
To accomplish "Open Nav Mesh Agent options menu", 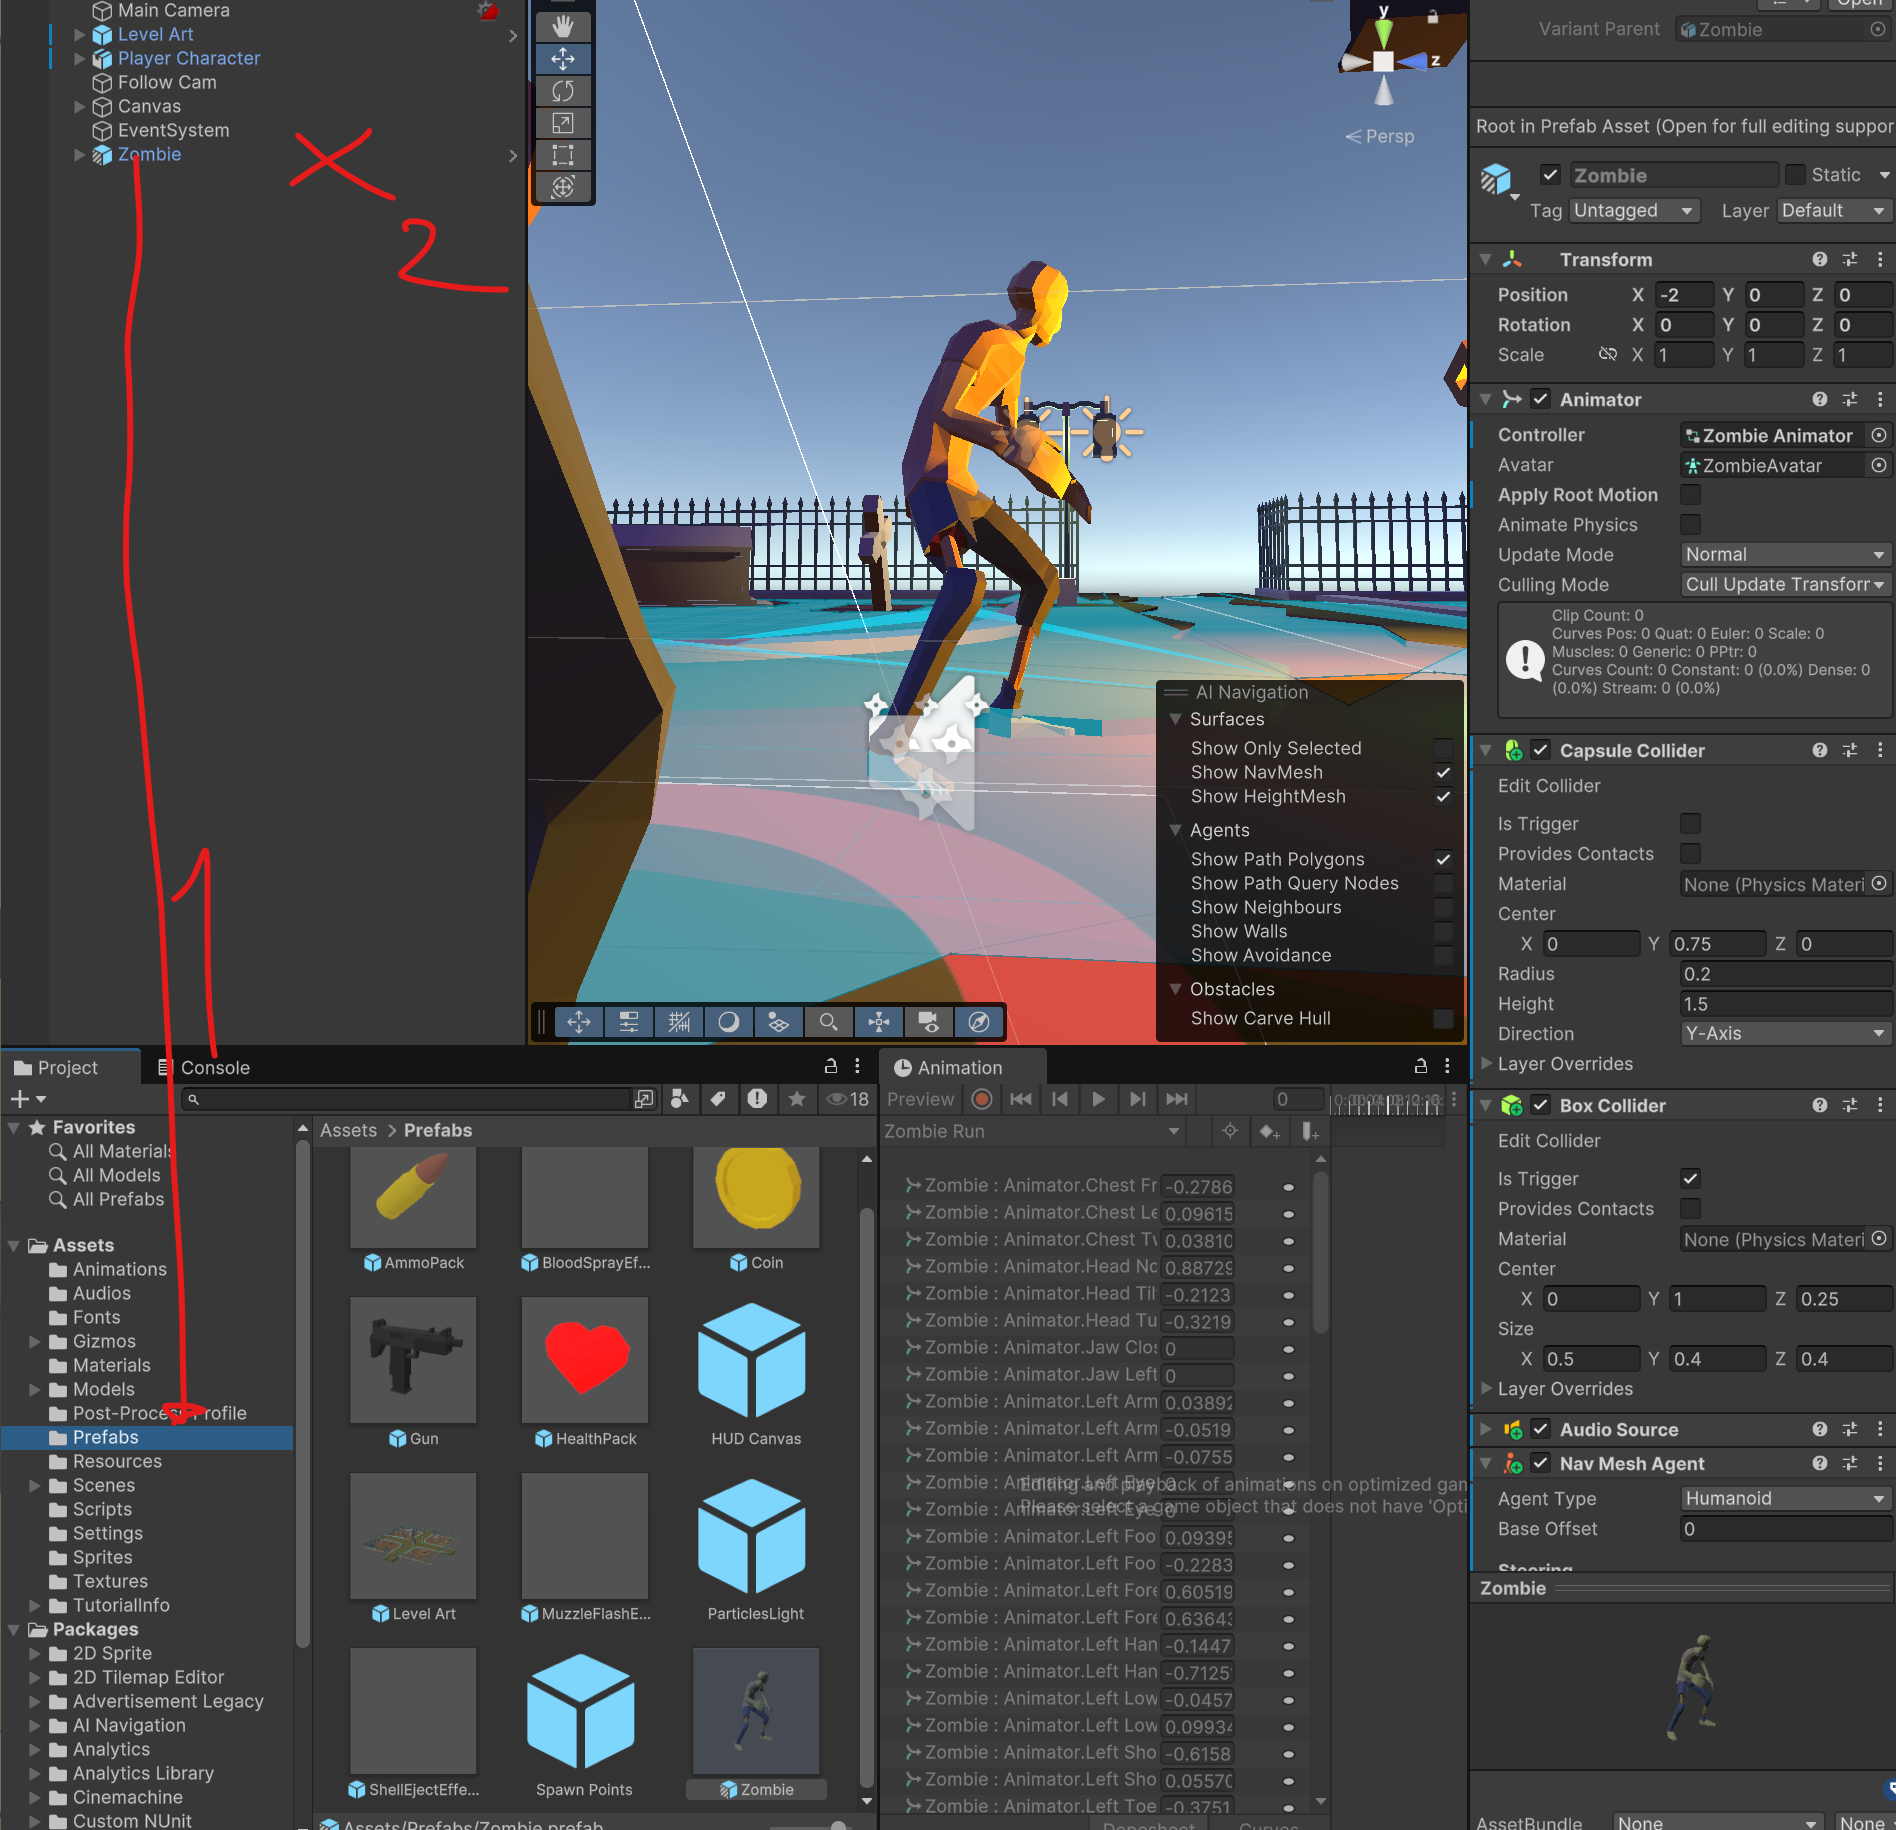I will pos(1880,1463).
